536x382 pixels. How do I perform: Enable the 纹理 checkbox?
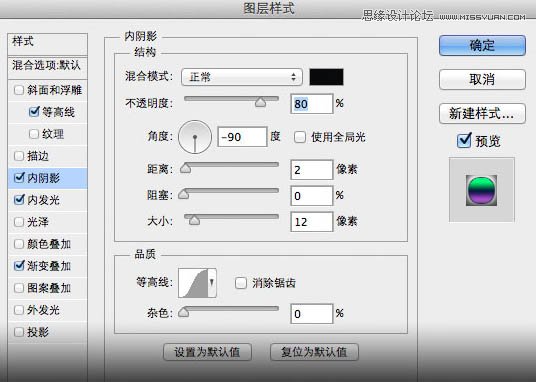tap(34, 134)
